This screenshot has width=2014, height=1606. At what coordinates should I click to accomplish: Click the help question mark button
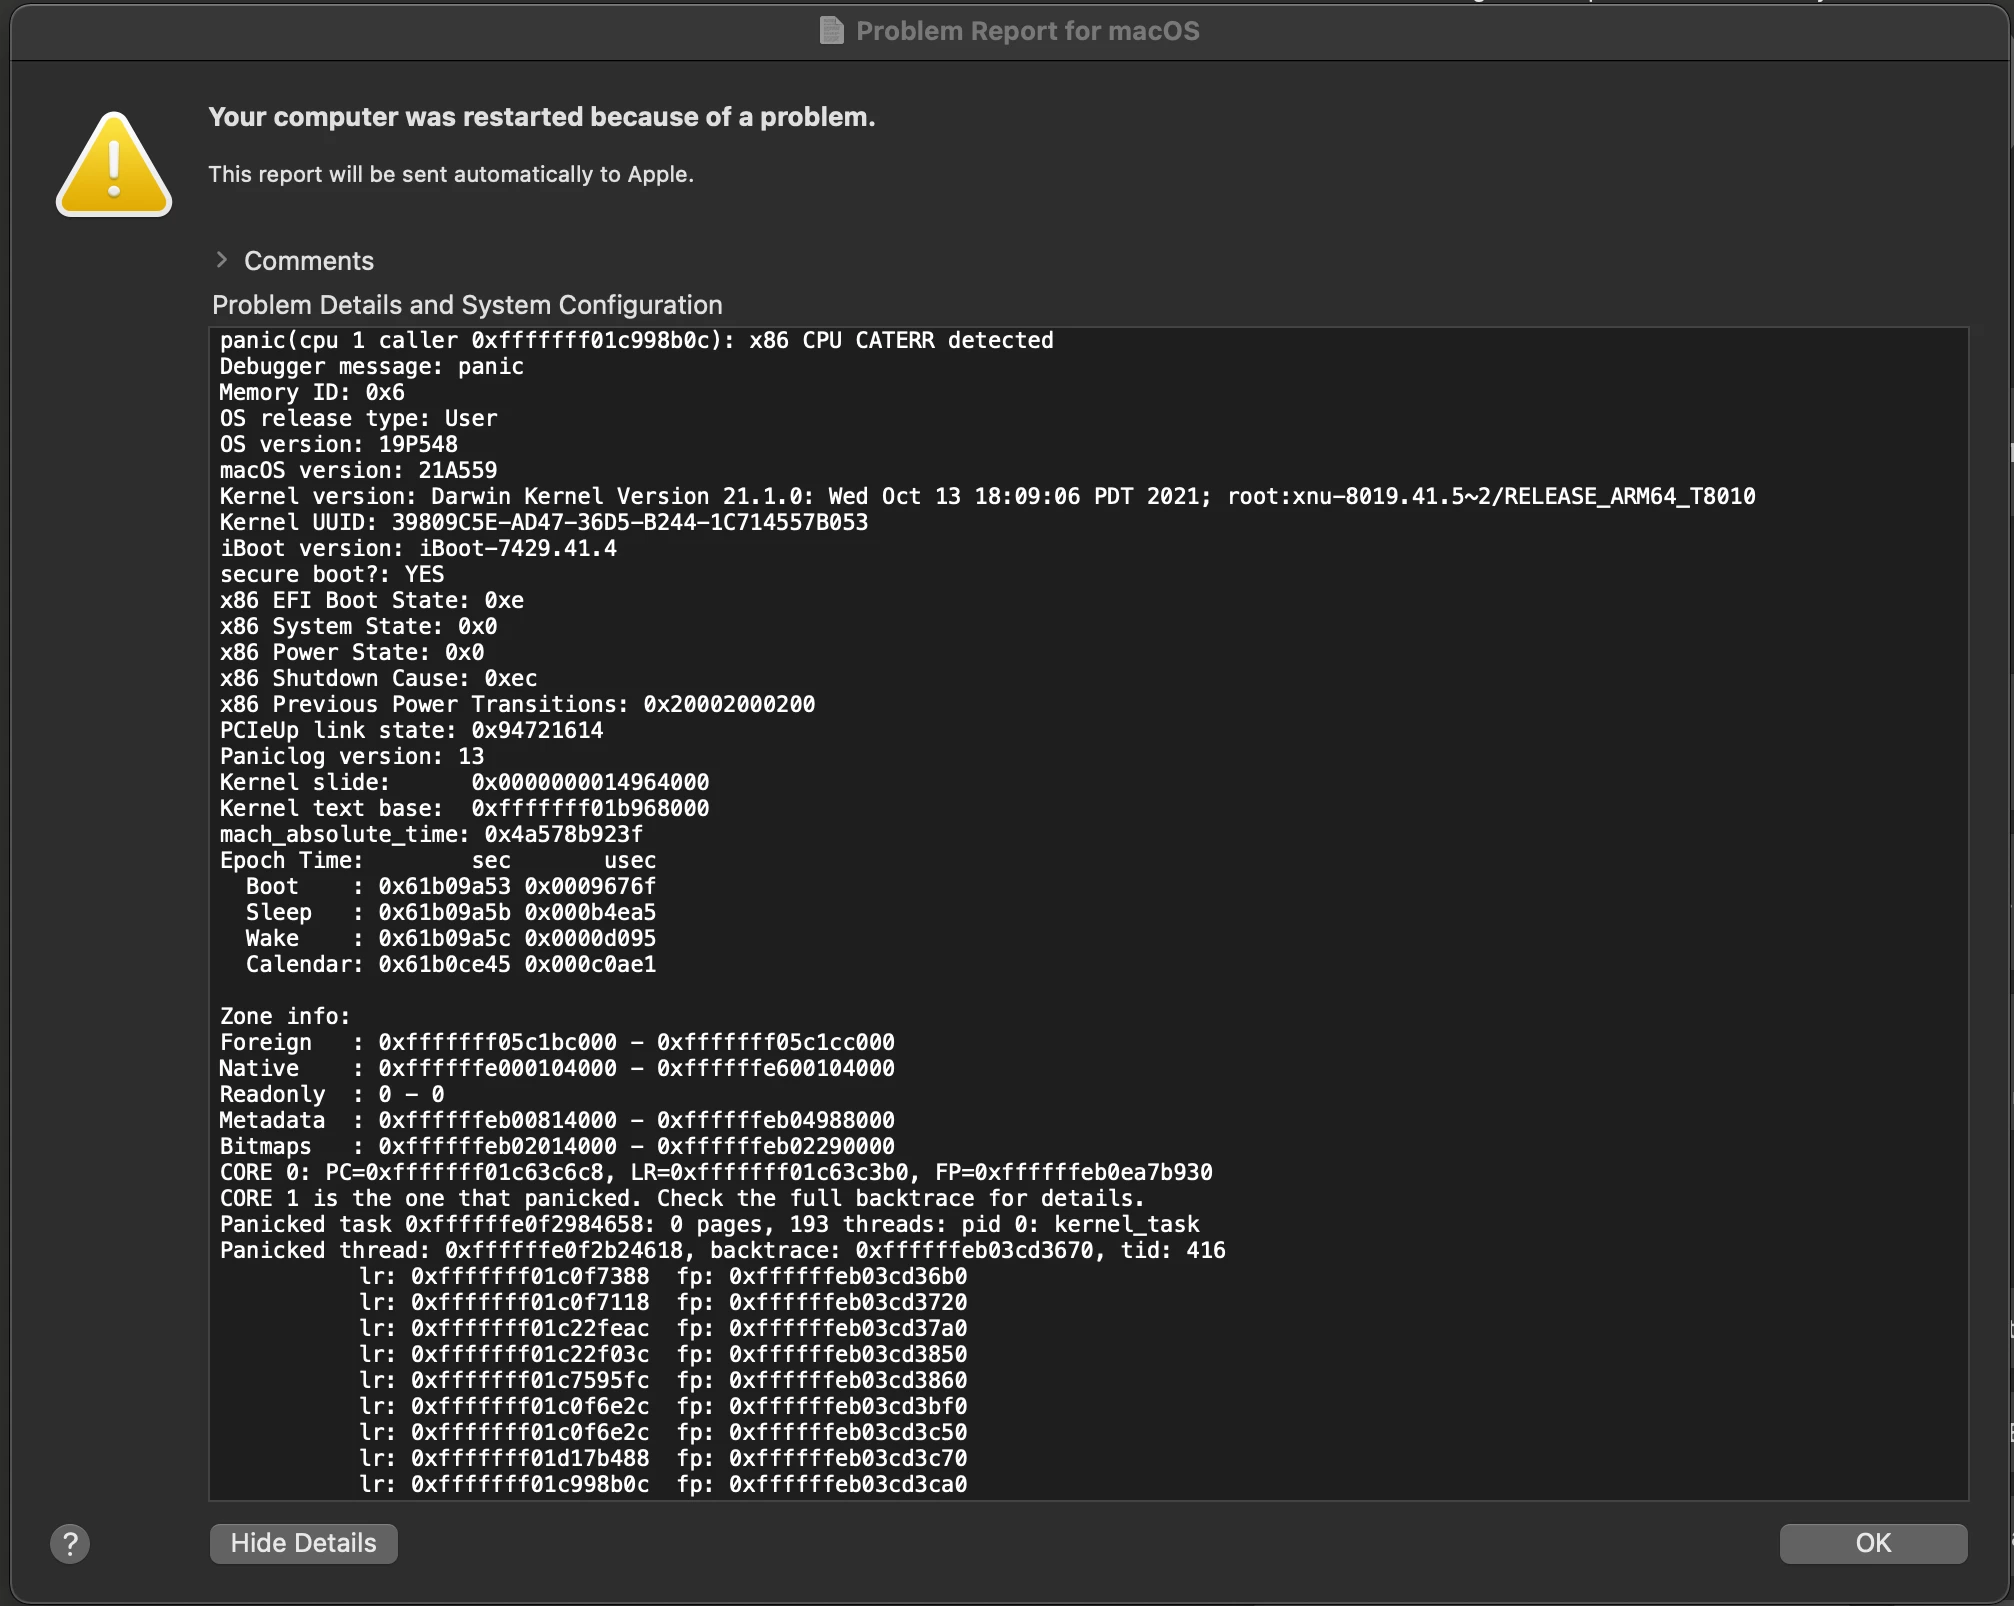[70, 1543]
